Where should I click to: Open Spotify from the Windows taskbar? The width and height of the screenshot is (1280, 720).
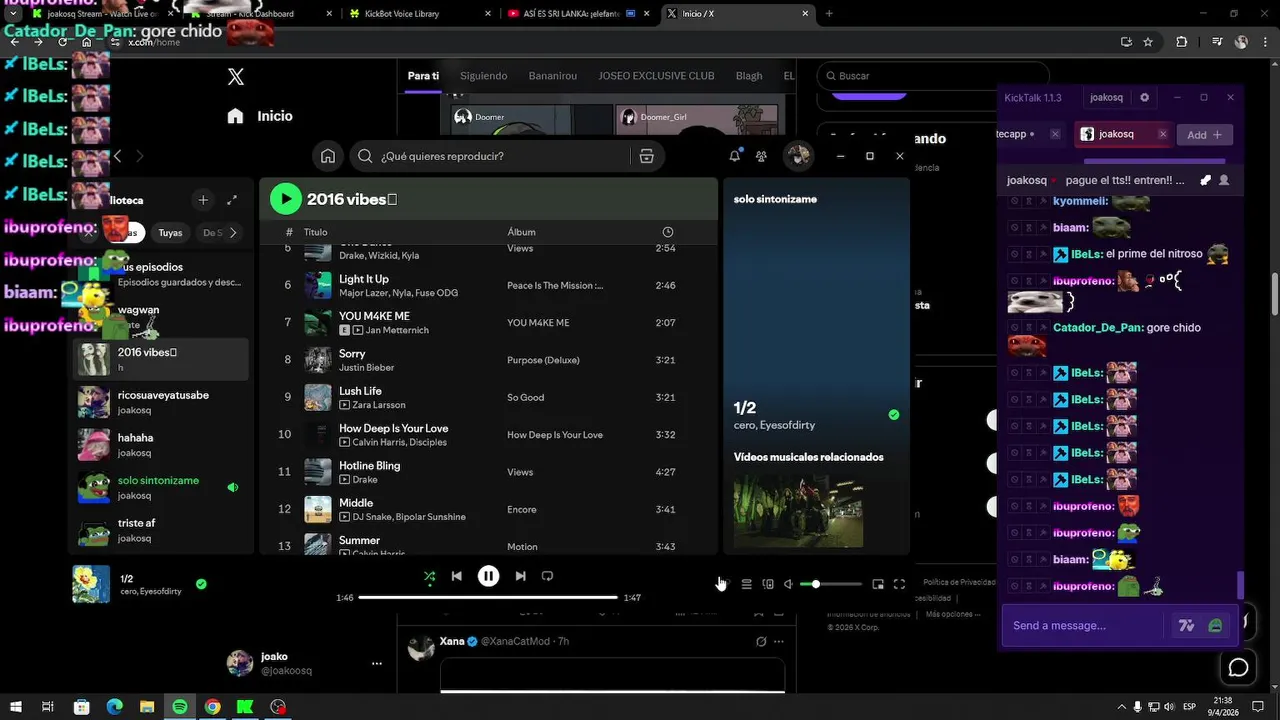[x=180, y=706]
